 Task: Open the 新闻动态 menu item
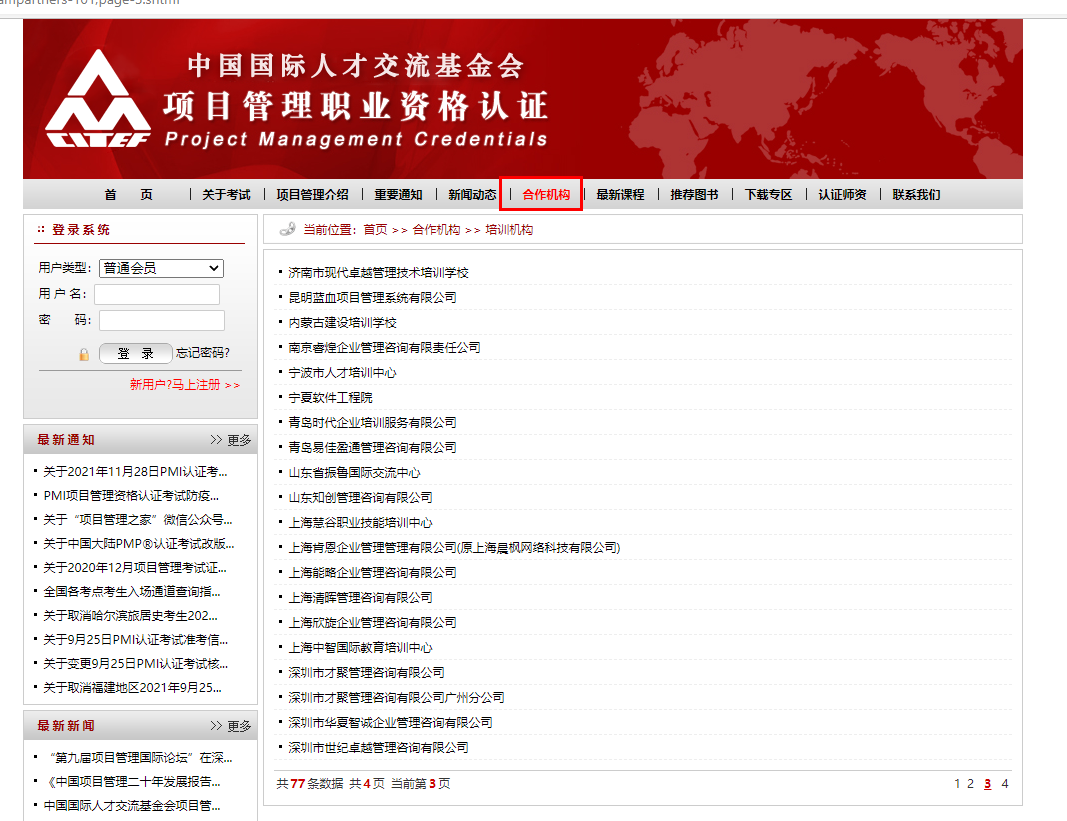pos(472,195)
